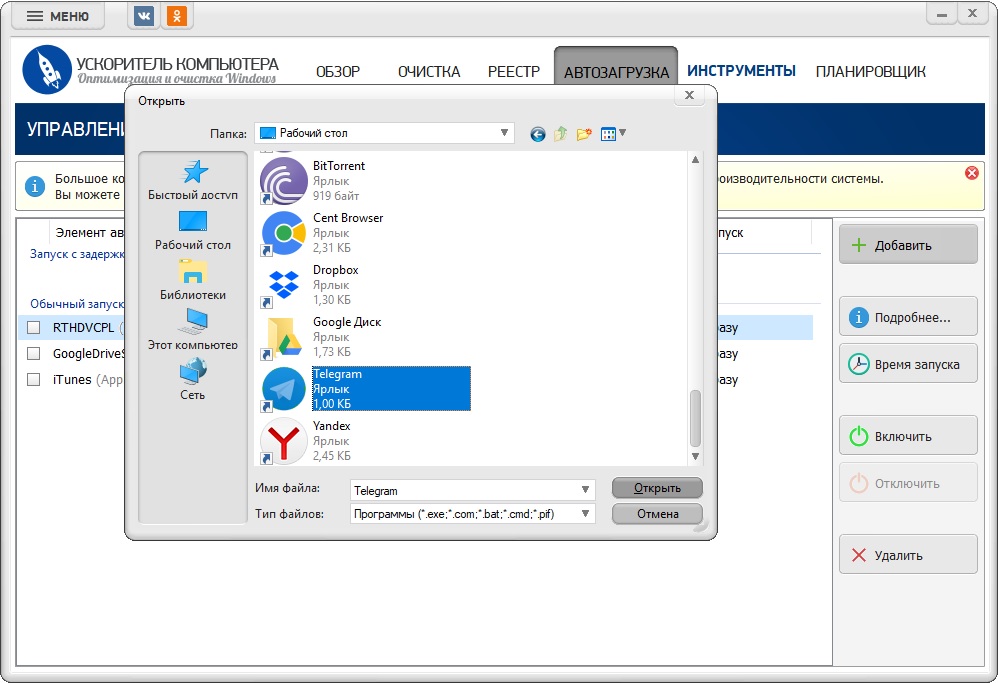Click the file list scrollbar thumb
This screenshot has height=683, width=998.
pyautogui.click(x=696, y=418)
